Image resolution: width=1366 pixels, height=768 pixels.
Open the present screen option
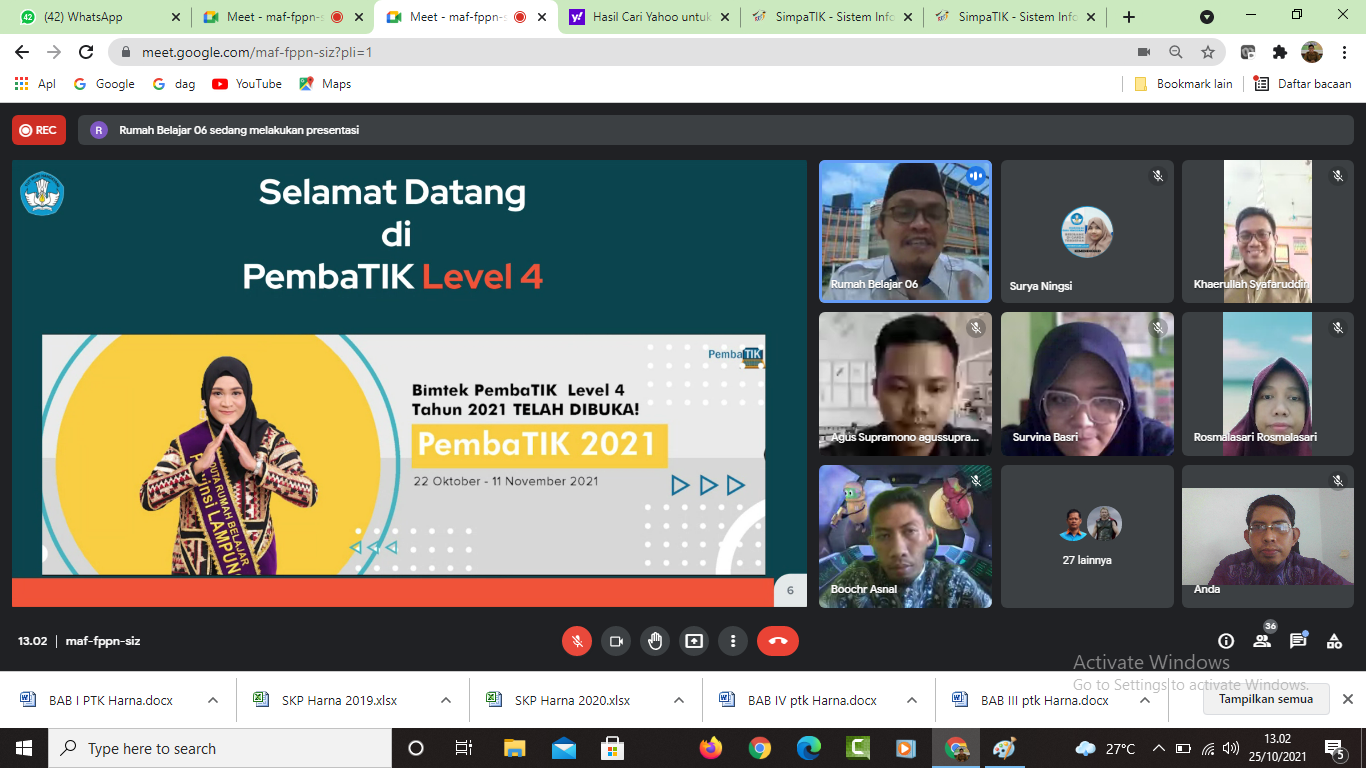[x=694, y=641]
